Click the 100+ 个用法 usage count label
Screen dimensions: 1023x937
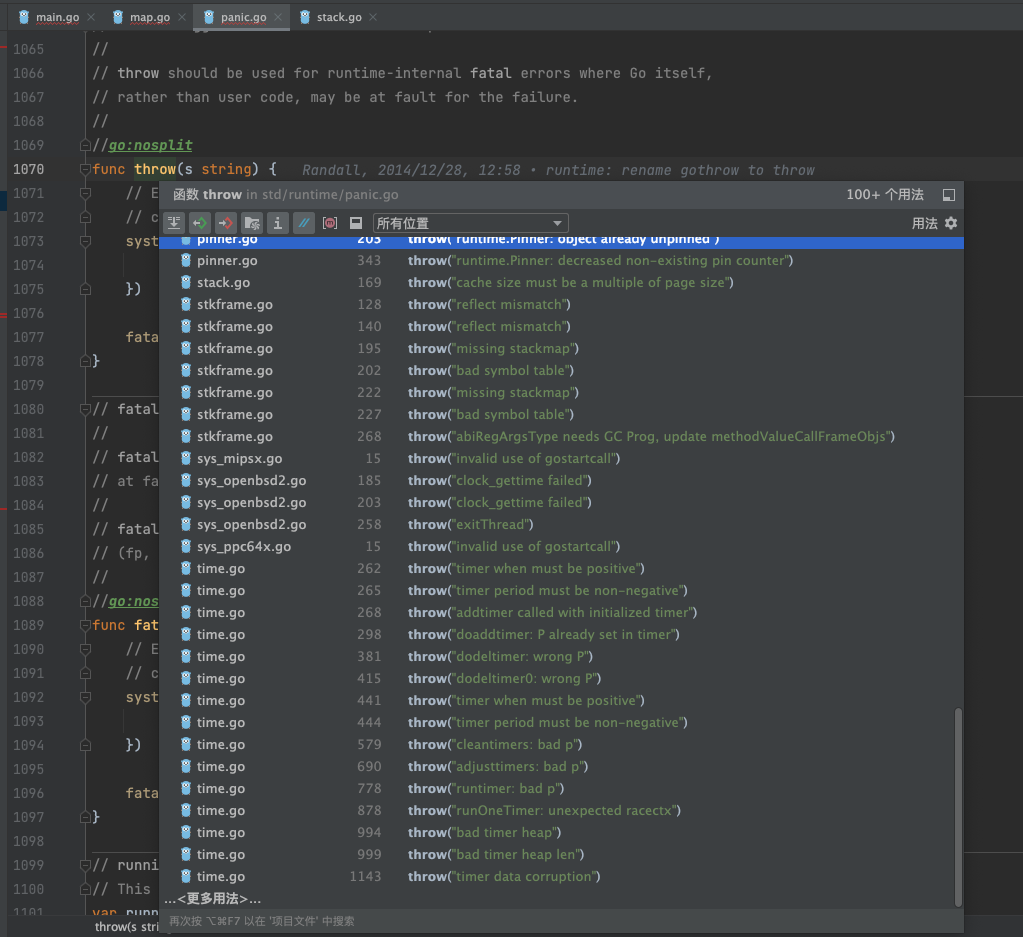885,194
